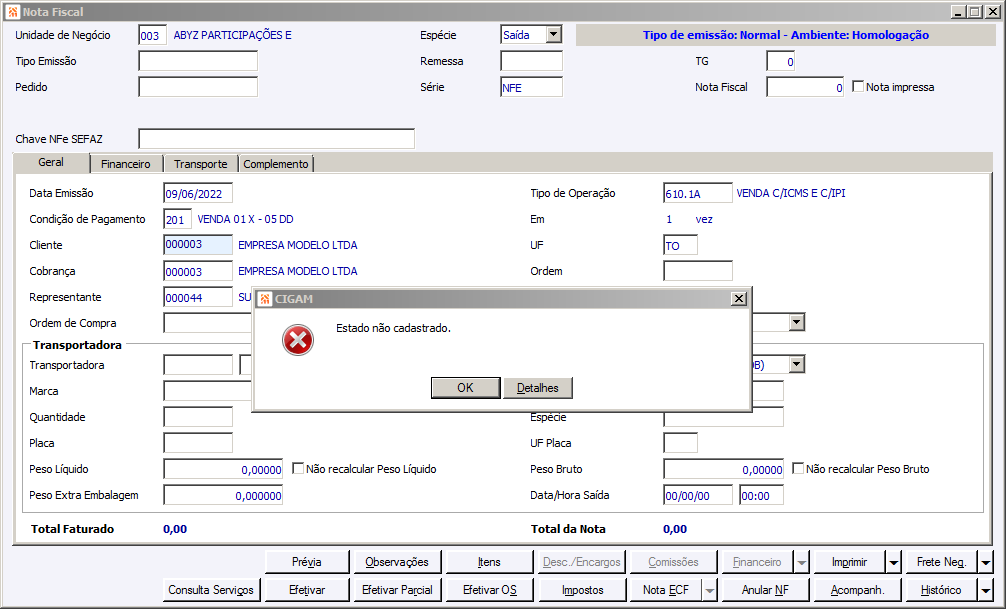
Task: Switch to the Transporte tab
Action: [x=201, y=164]
